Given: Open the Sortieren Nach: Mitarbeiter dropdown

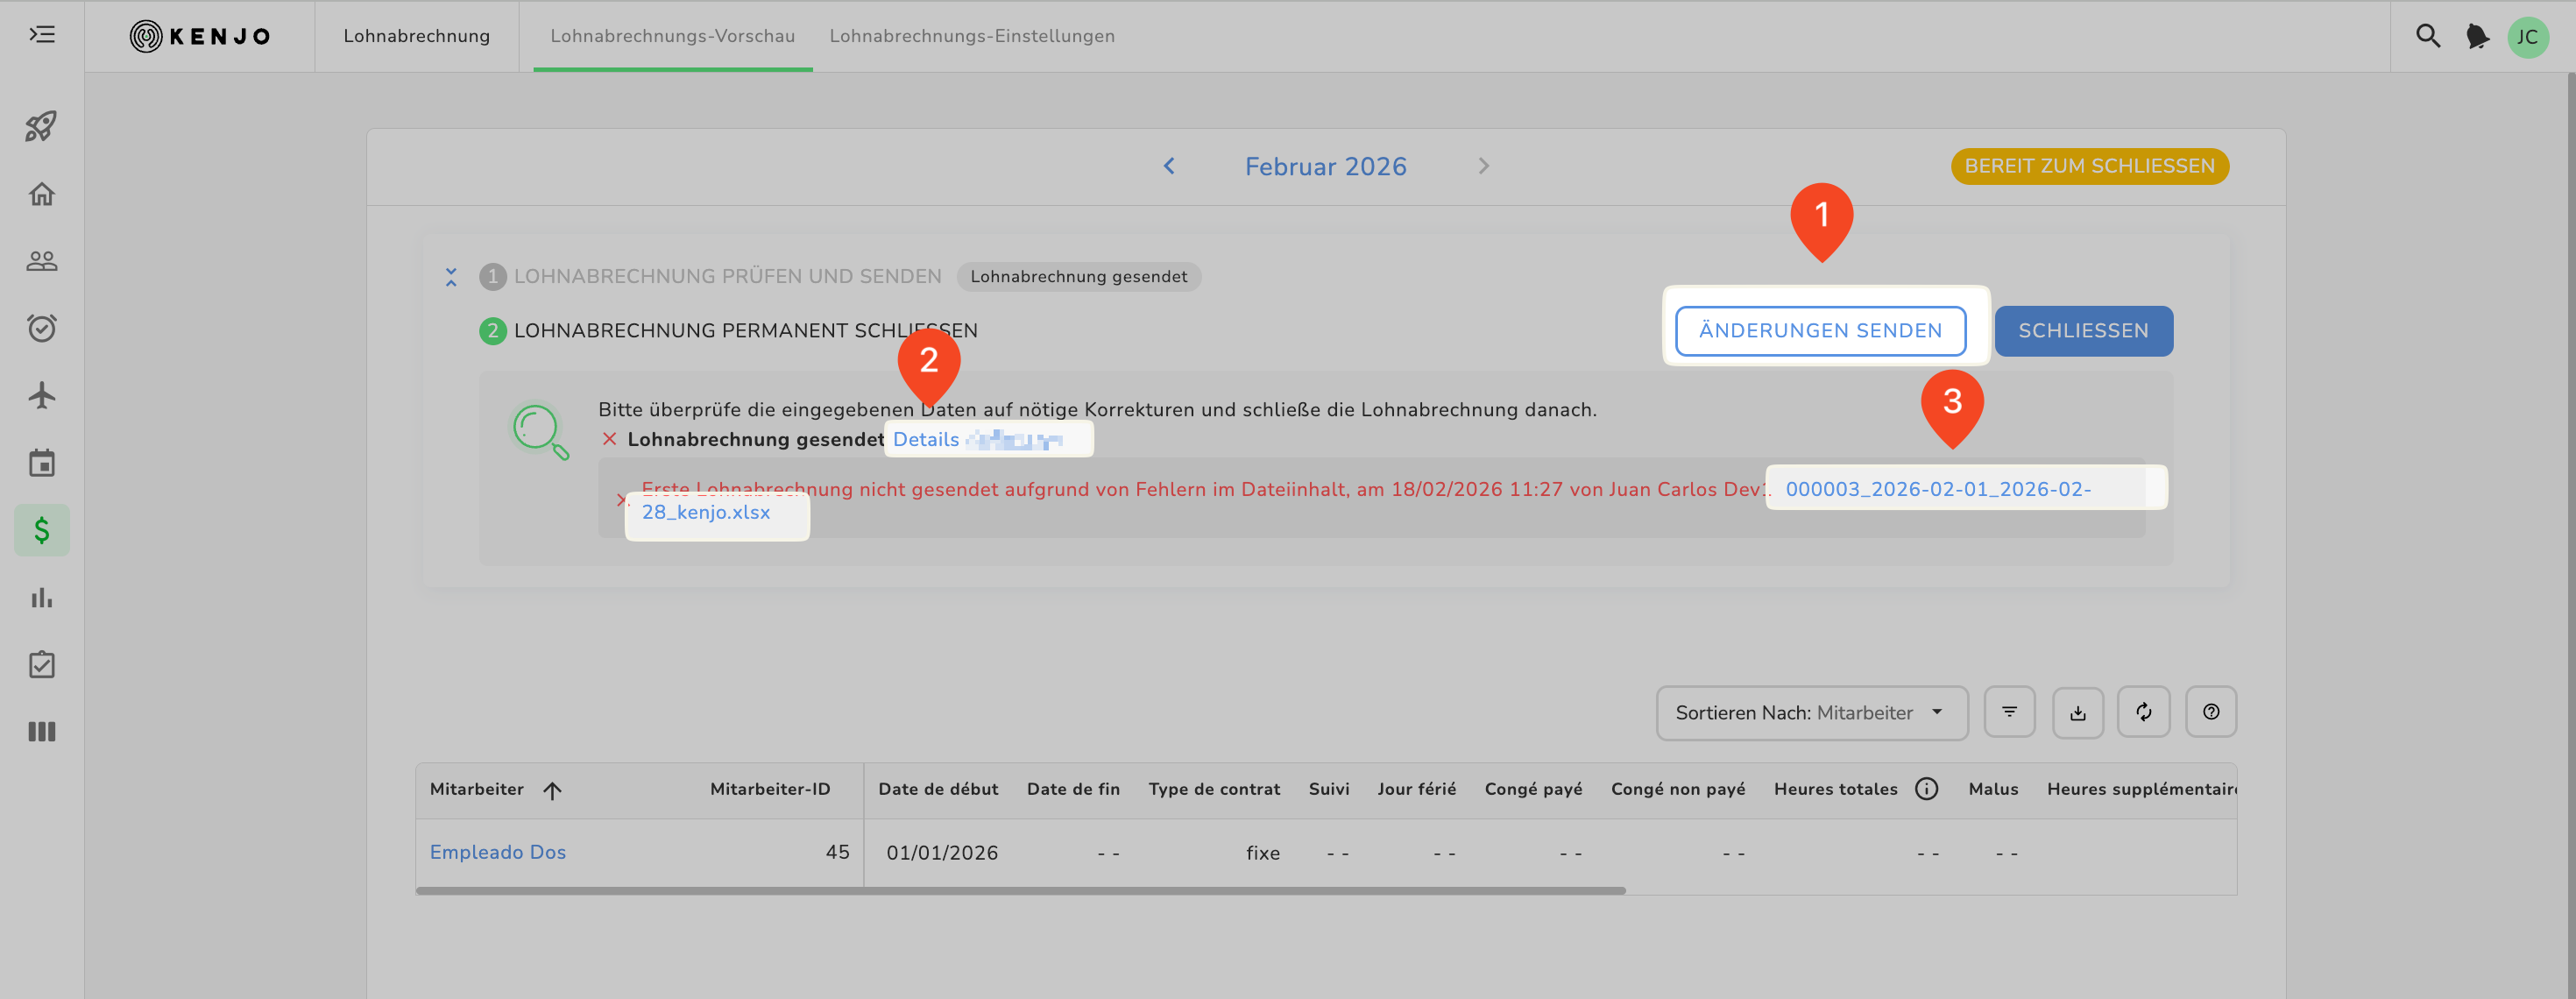Looking at the screenshot, I should [x=1811, y=713].
